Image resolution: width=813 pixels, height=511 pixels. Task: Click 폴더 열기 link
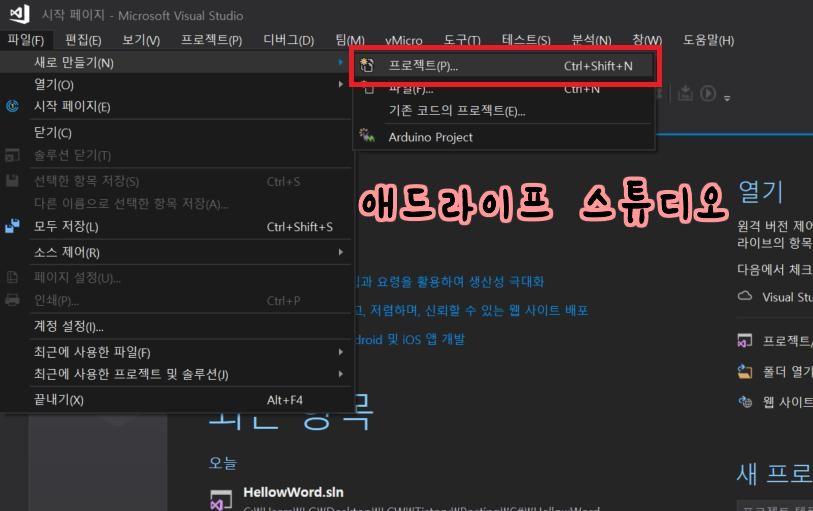pyautogui.click(x=787, y=372)
